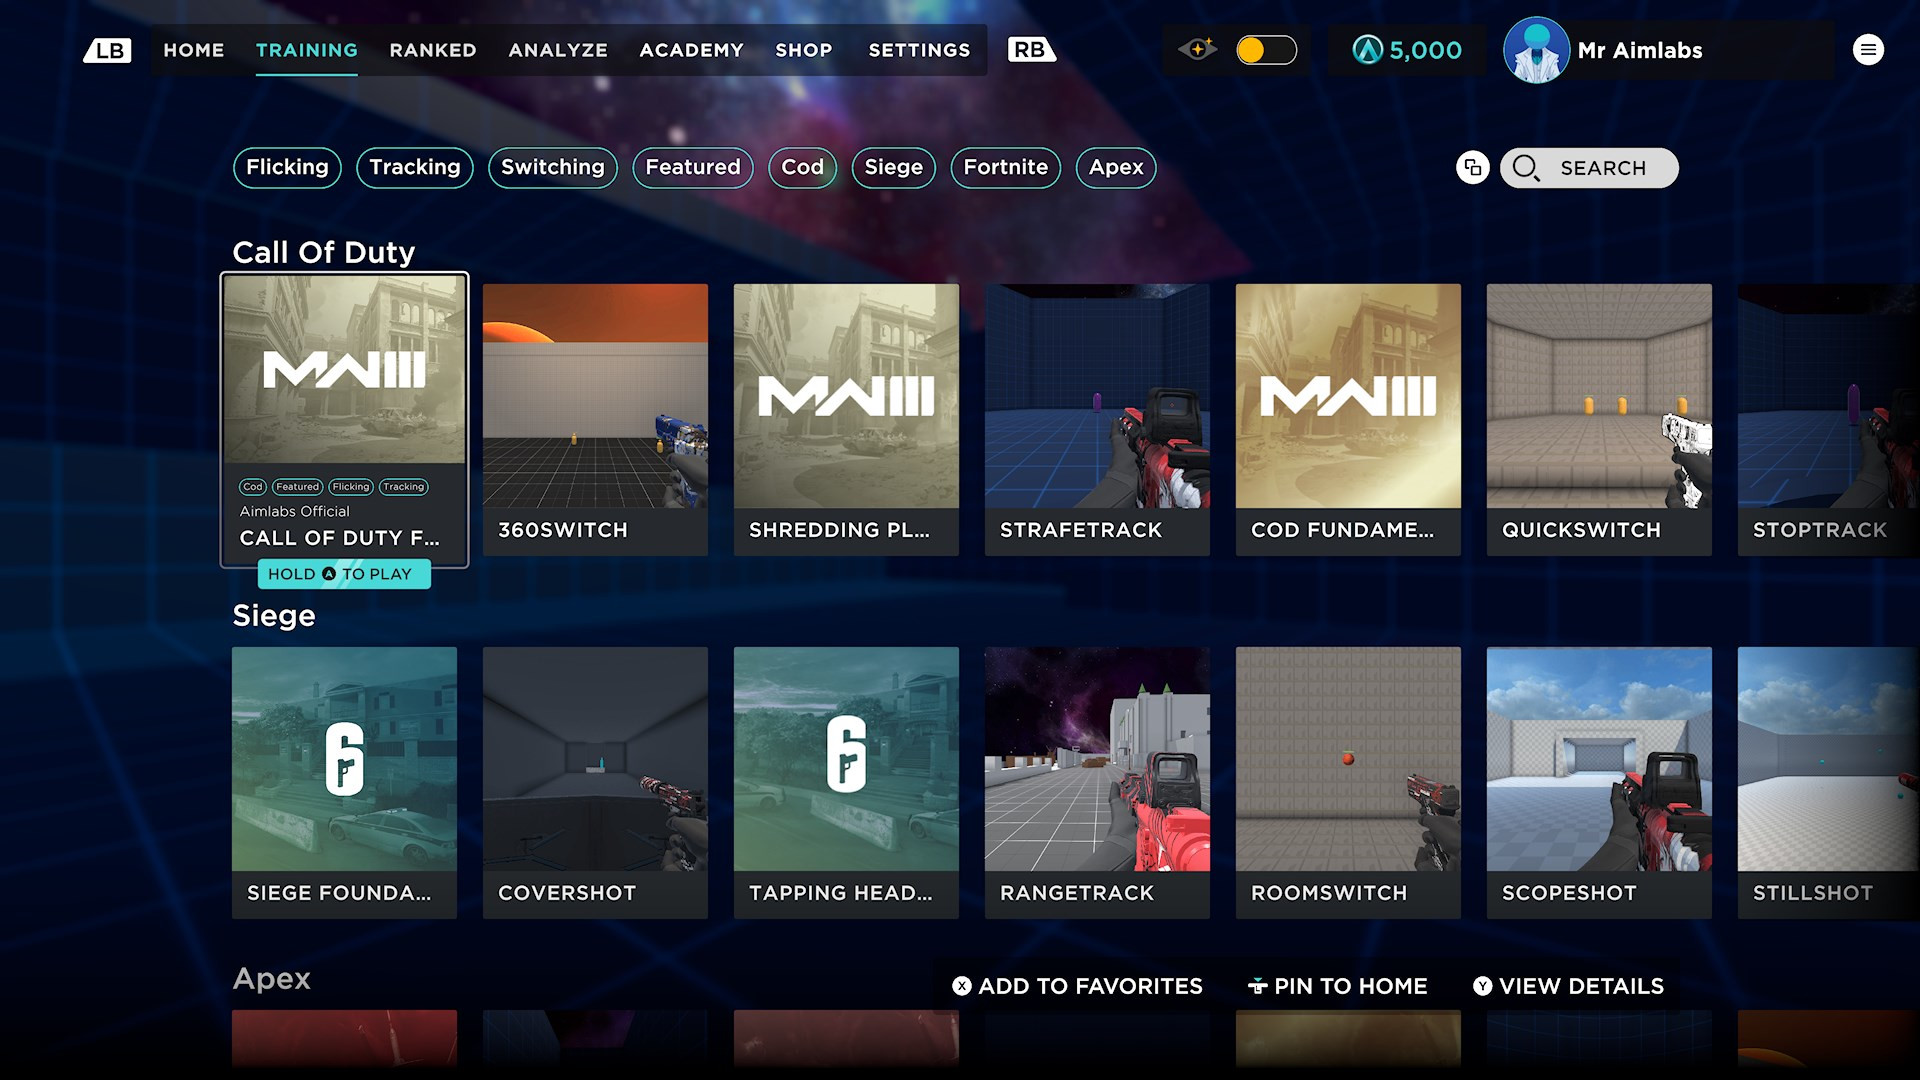Click Add To Favorites

1090,986
